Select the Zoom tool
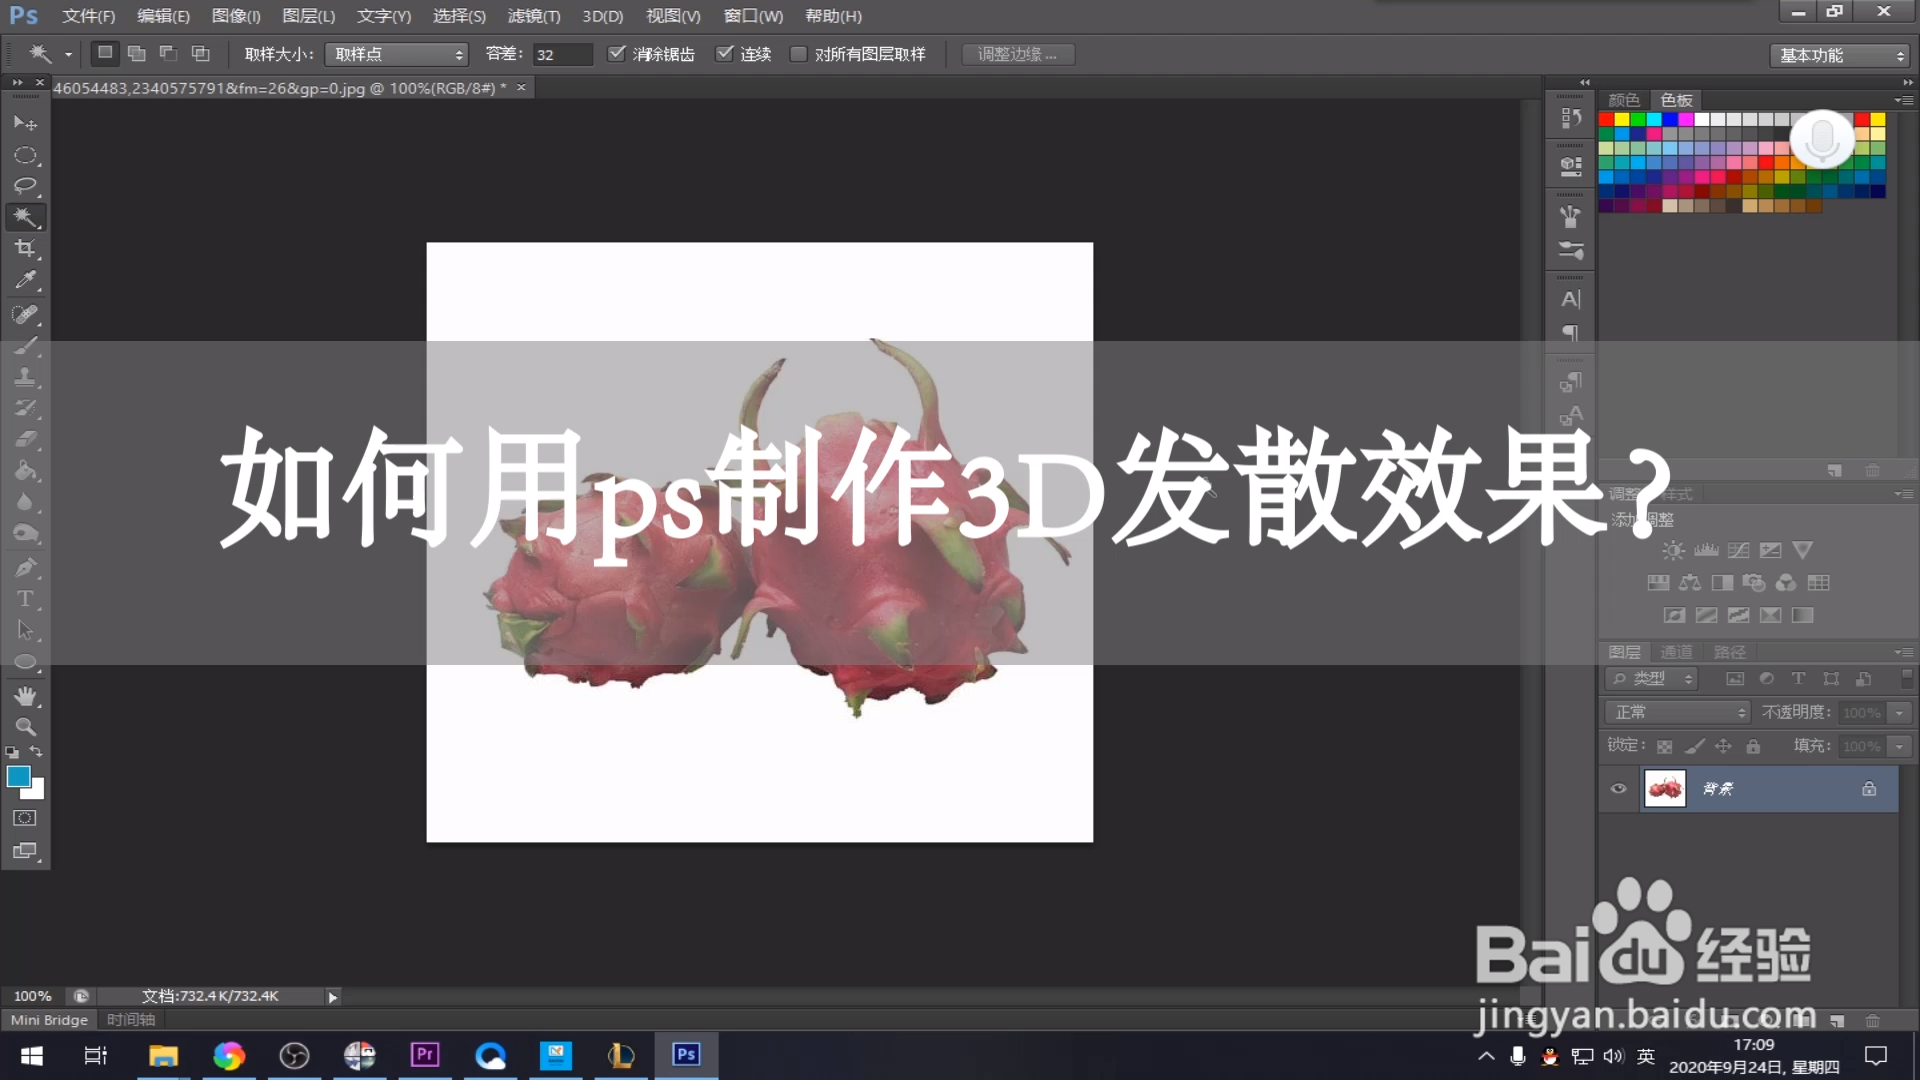The width and height of the screenshot is (1920, 1080). (25, 727)
